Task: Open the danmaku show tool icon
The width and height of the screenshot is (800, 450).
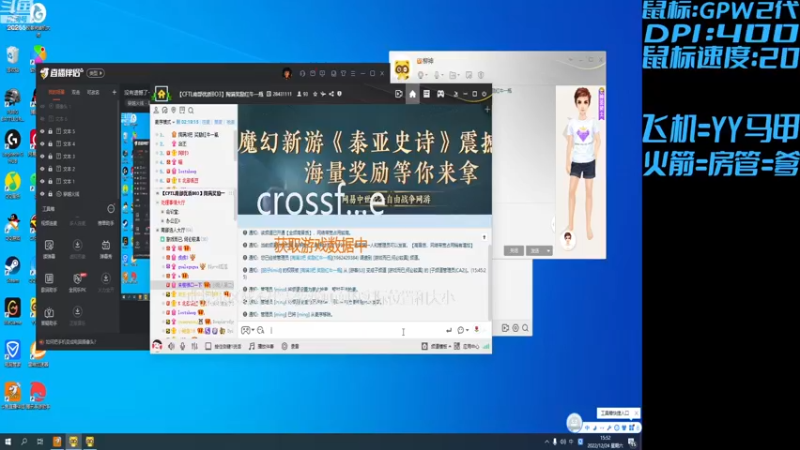Action: pyautogui.click(x=106, y=245)
